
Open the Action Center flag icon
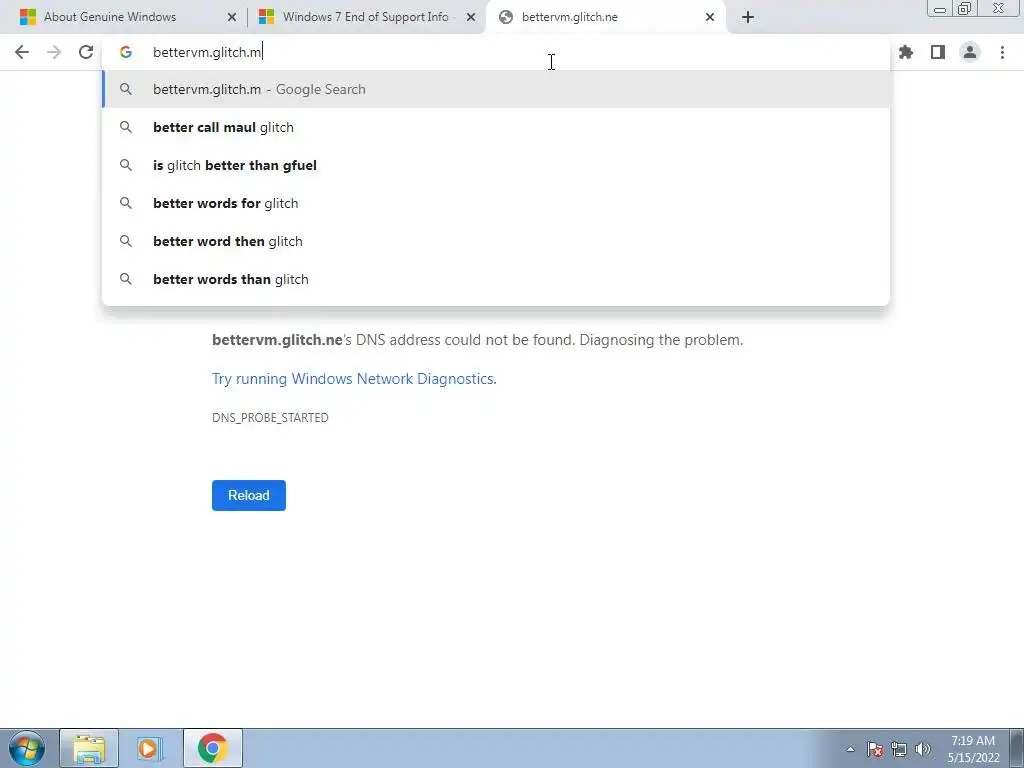tap(875, 749)
